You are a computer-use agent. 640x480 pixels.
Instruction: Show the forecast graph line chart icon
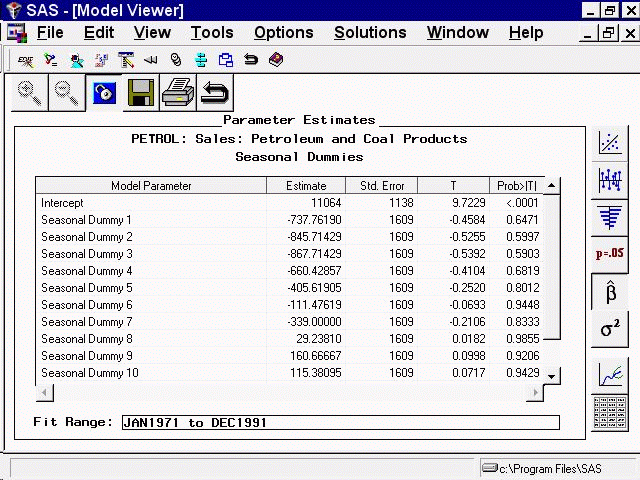tap(610, 375)
